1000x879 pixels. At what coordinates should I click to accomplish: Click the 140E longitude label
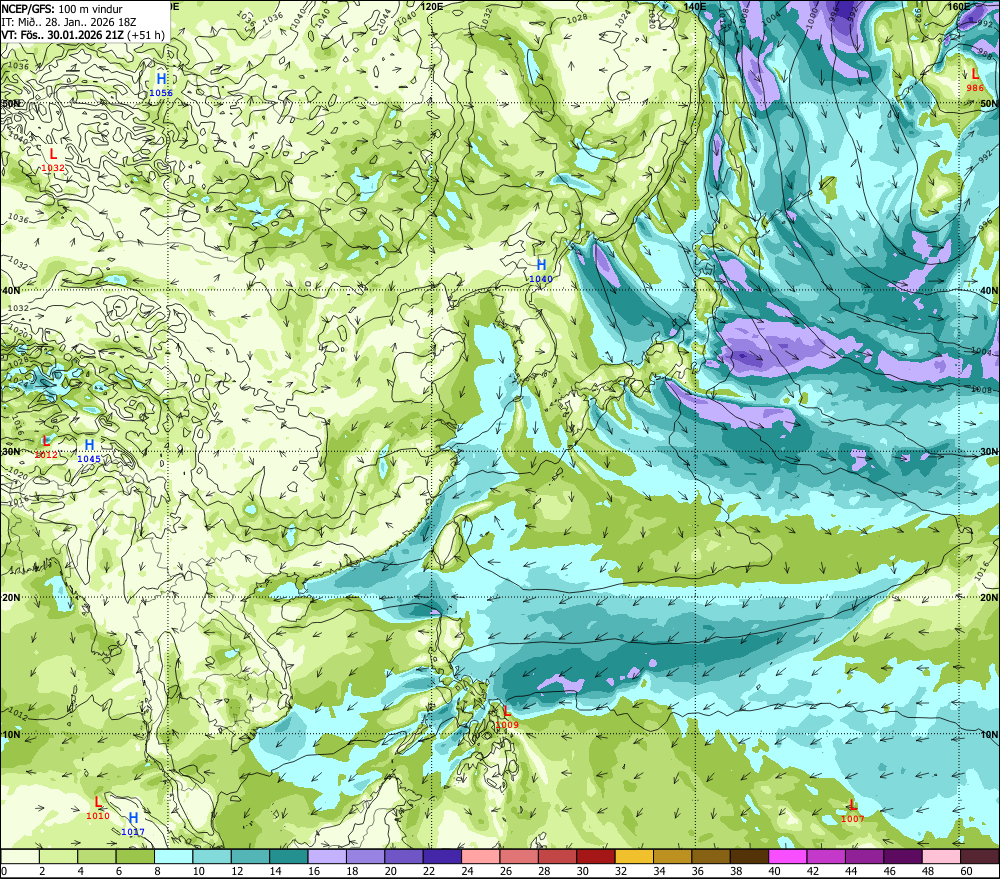click(x=694, y=6)
